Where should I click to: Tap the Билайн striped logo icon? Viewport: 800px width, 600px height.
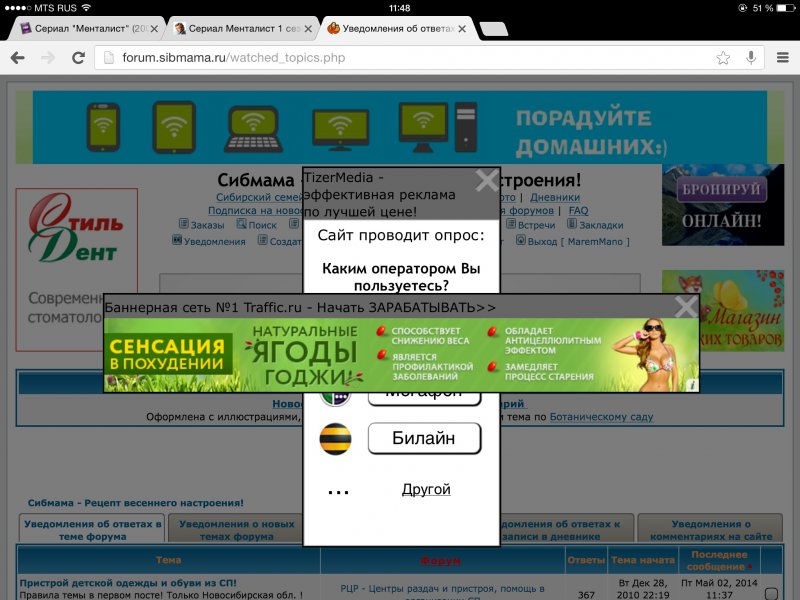[335, 439]
